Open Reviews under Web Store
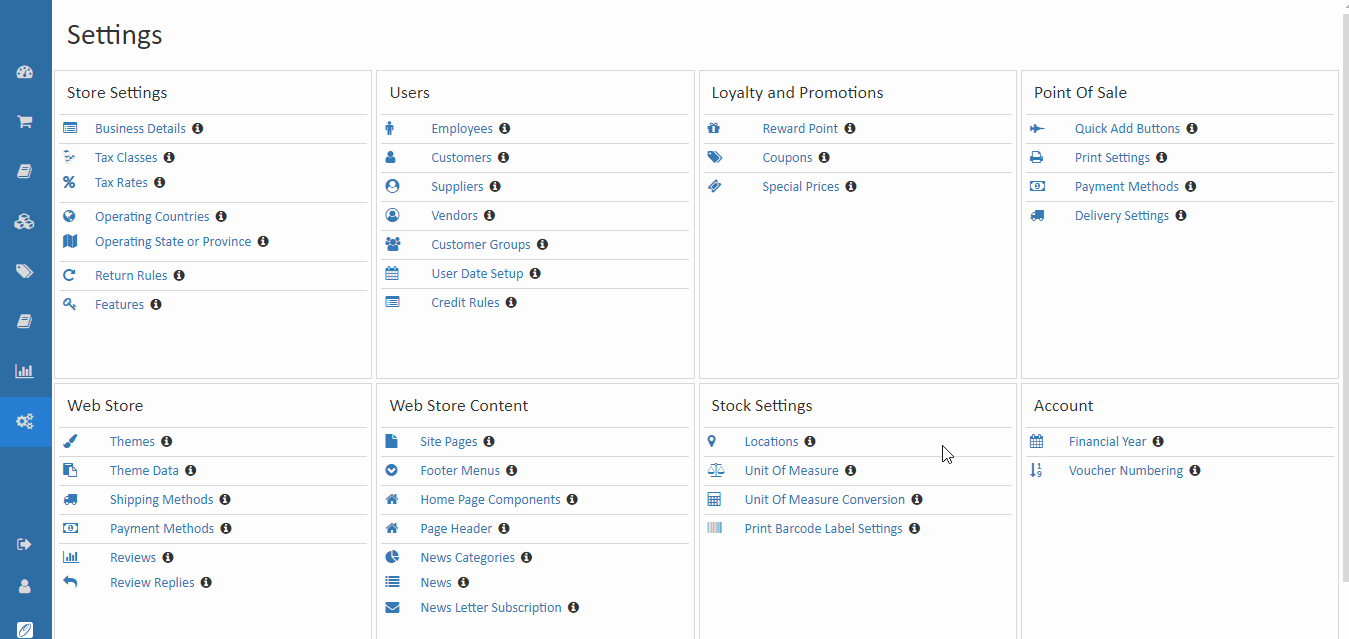The width and height of the screenshot is (1349, 639). (133, 558)
